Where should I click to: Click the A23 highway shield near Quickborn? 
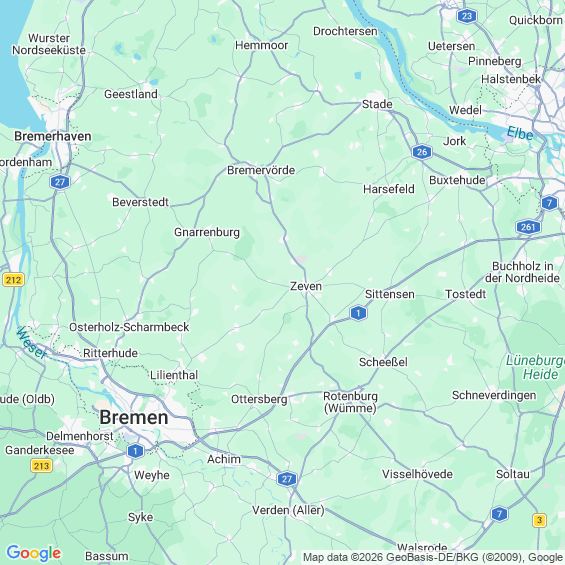467,16
